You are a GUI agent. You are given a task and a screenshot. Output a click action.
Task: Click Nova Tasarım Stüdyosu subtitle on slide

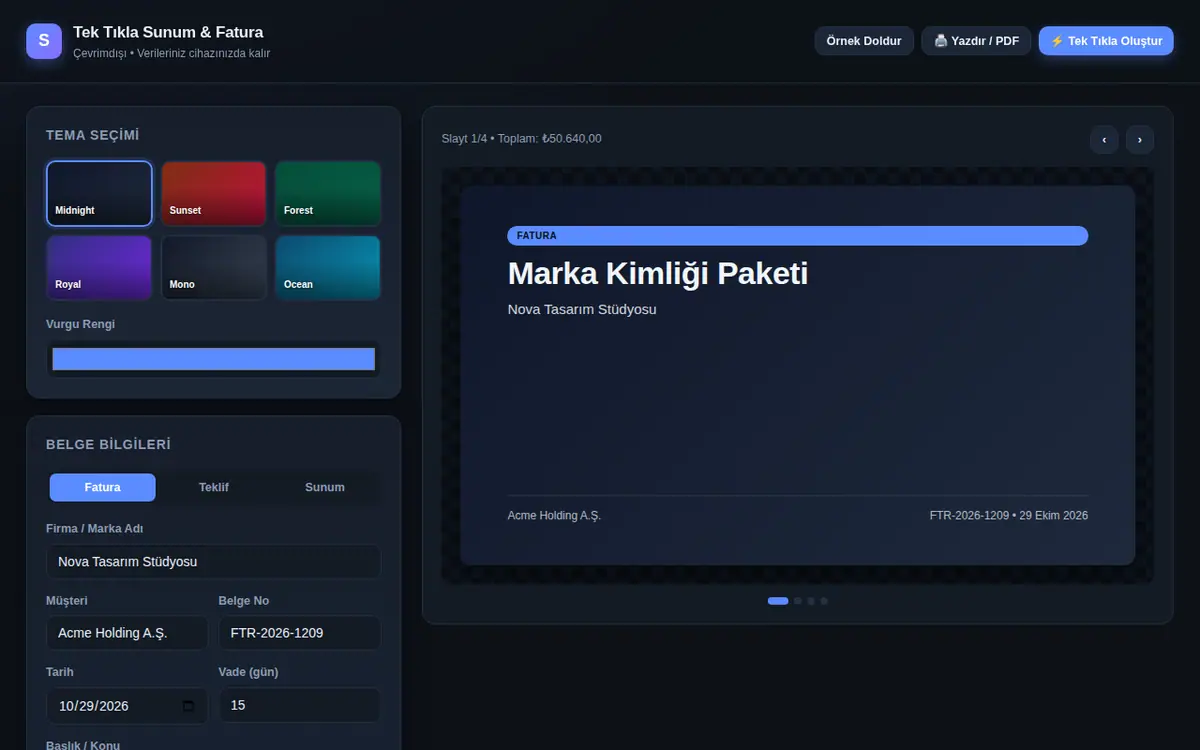pyautogui.click(x=582, y=310)
